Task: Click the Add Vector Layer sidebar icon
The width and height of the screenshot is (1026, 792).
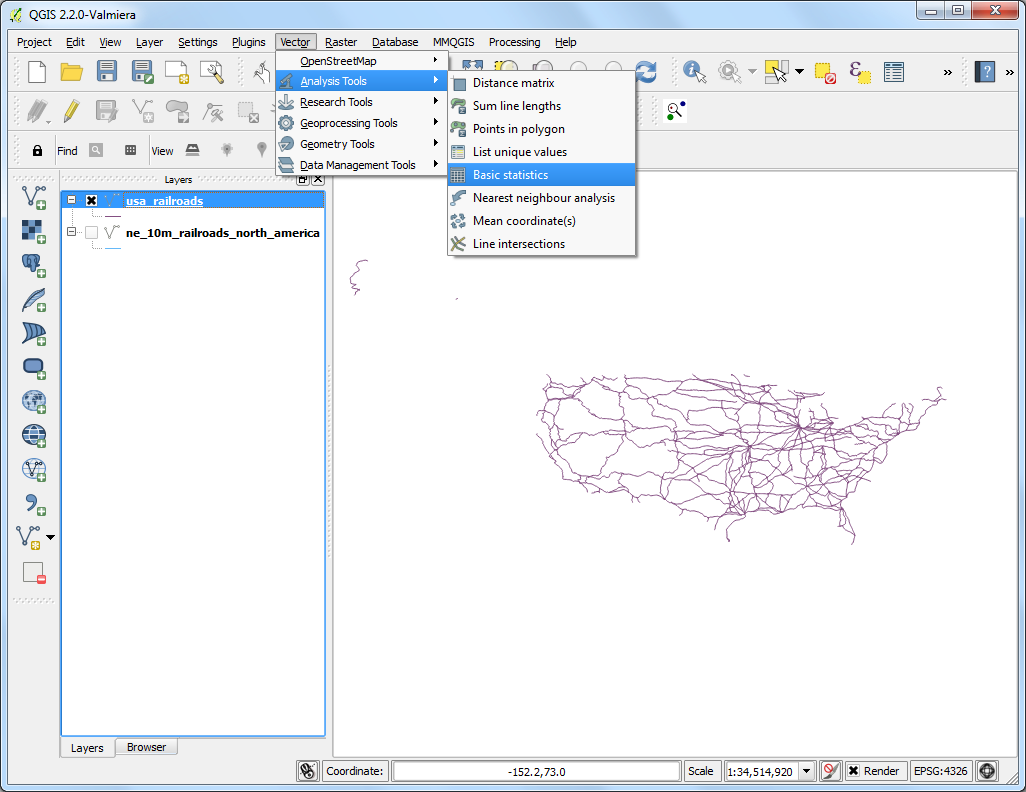Action: coord(33,197)
